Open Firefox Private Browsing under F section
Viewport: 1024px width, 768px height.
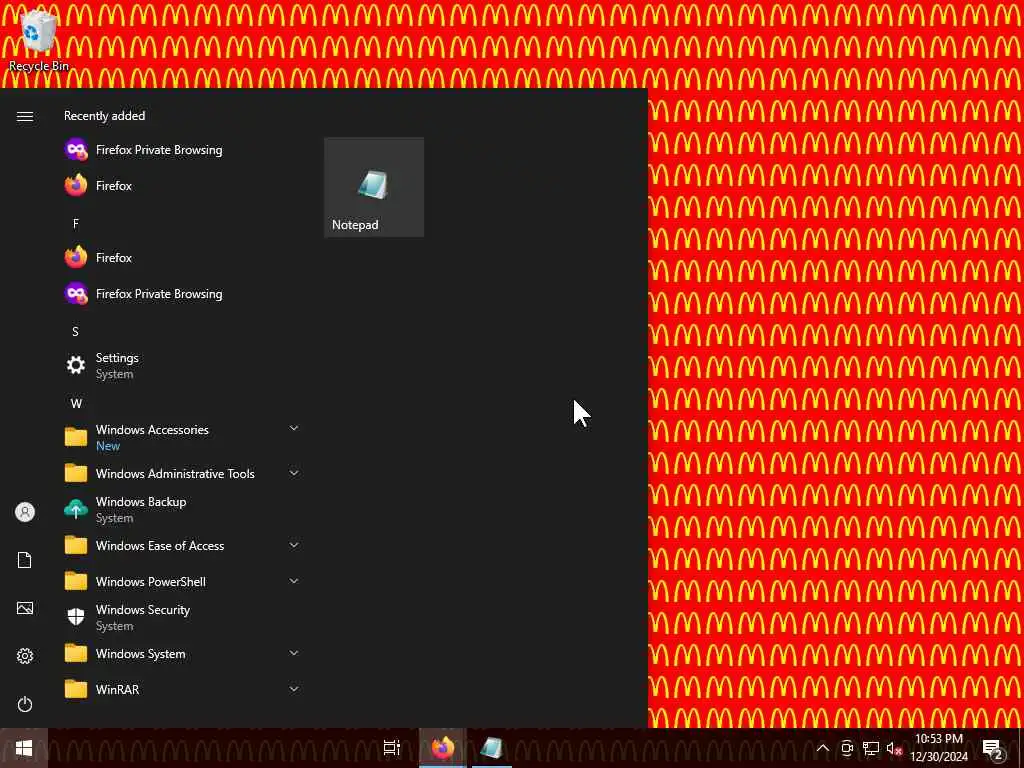click(x=182, y=294)
